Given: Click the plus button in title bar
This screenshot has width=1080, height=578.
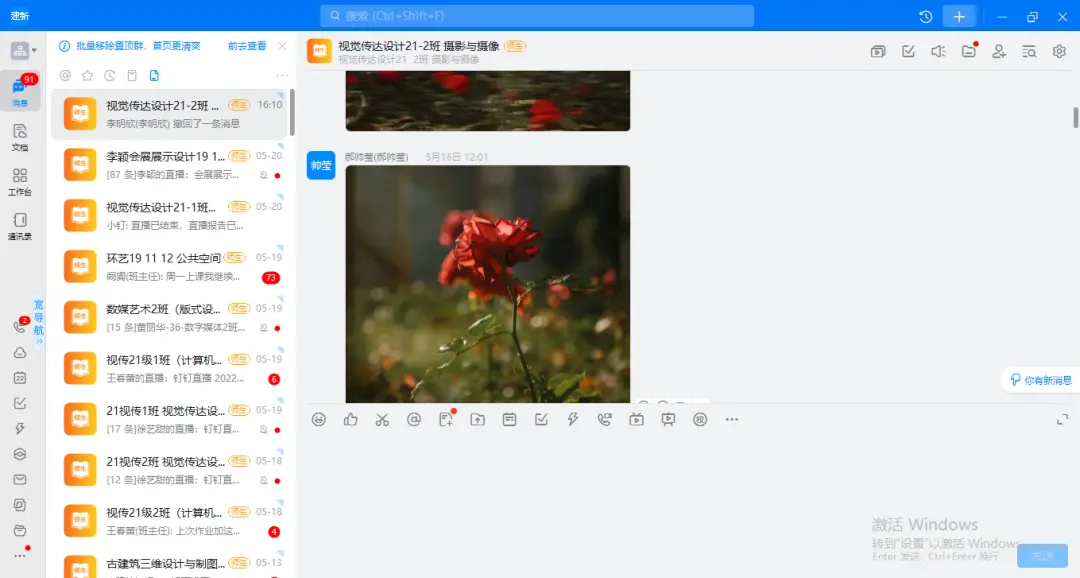Looking at the screenshot, I should click(x=959, y=17).
